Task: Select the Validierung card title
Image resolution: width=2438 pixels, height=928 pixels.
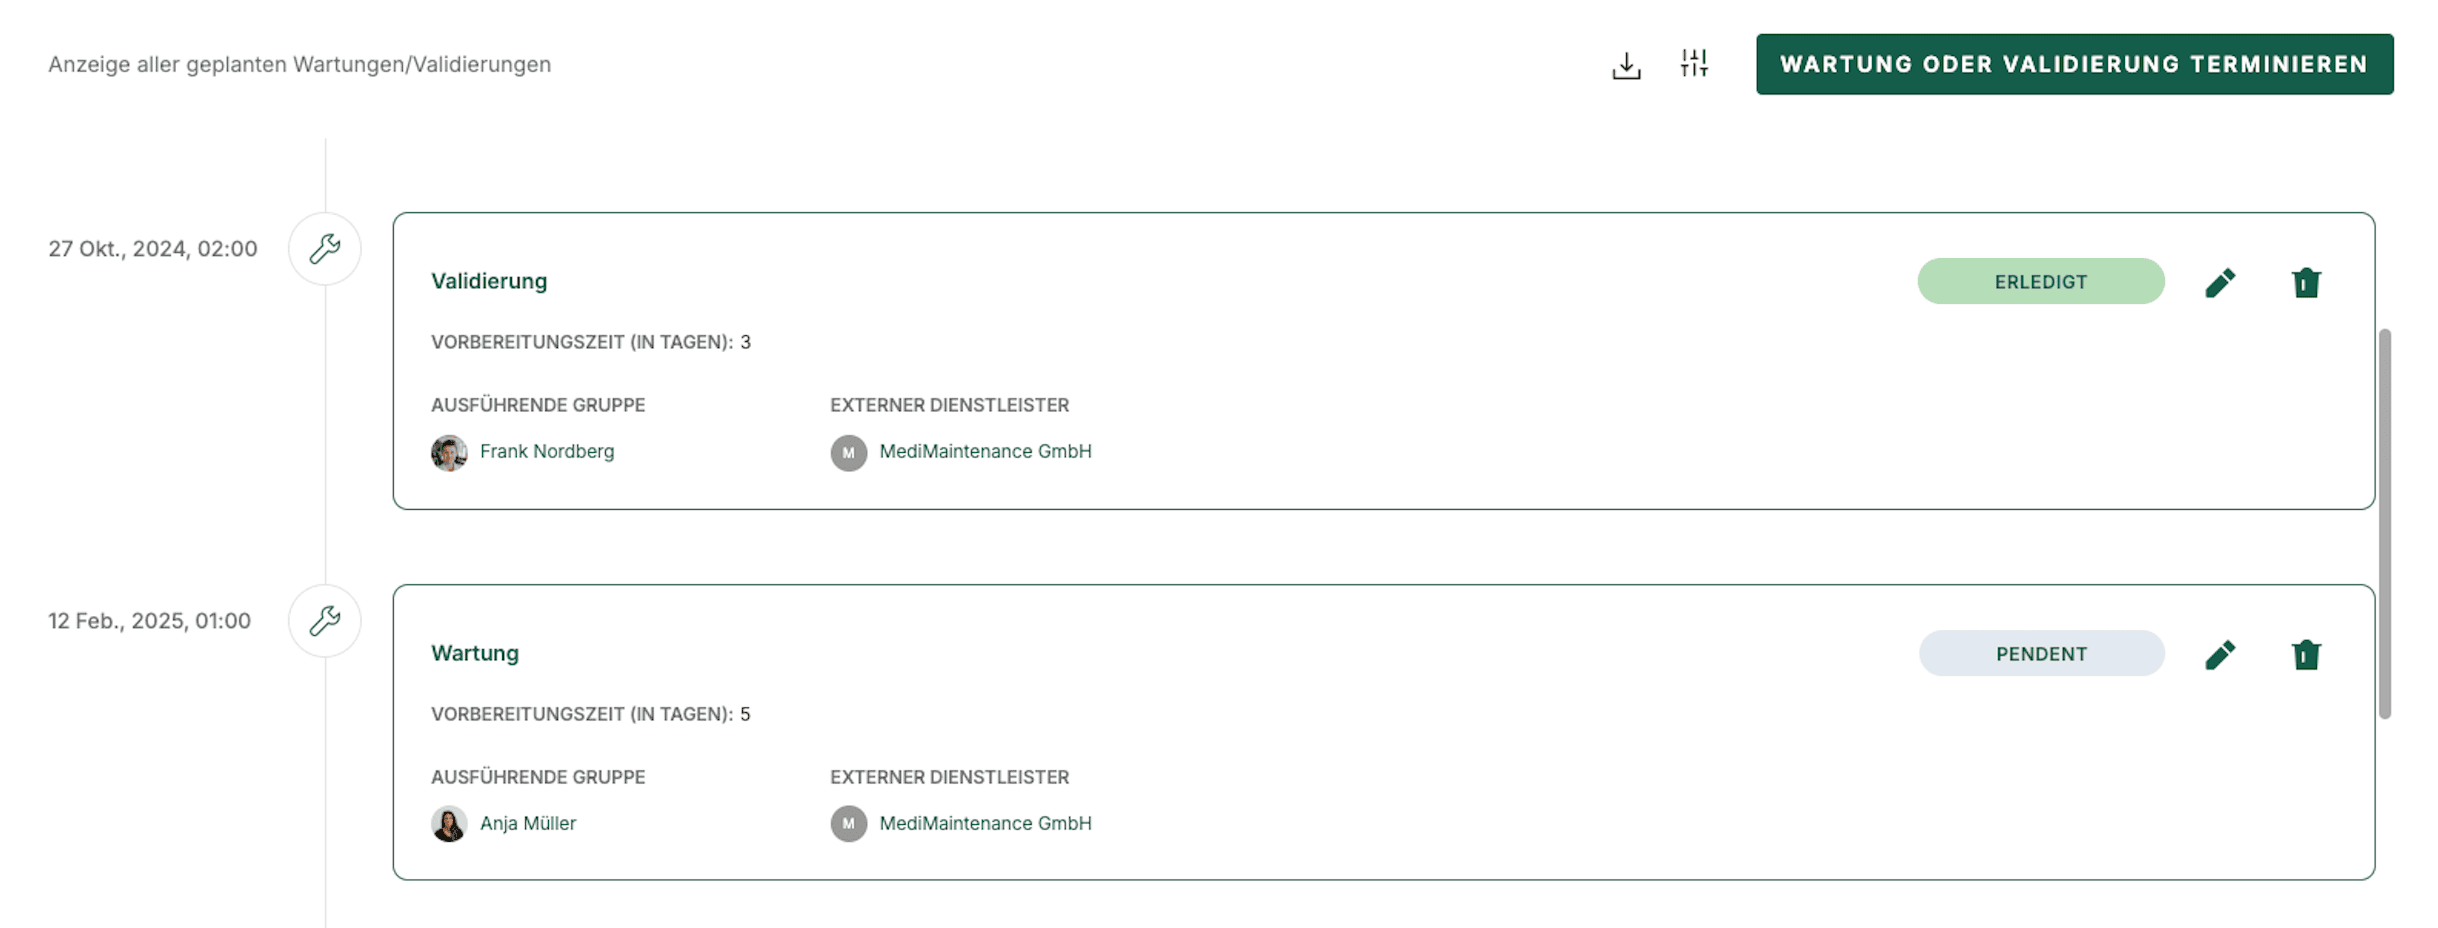Action: 489,282
